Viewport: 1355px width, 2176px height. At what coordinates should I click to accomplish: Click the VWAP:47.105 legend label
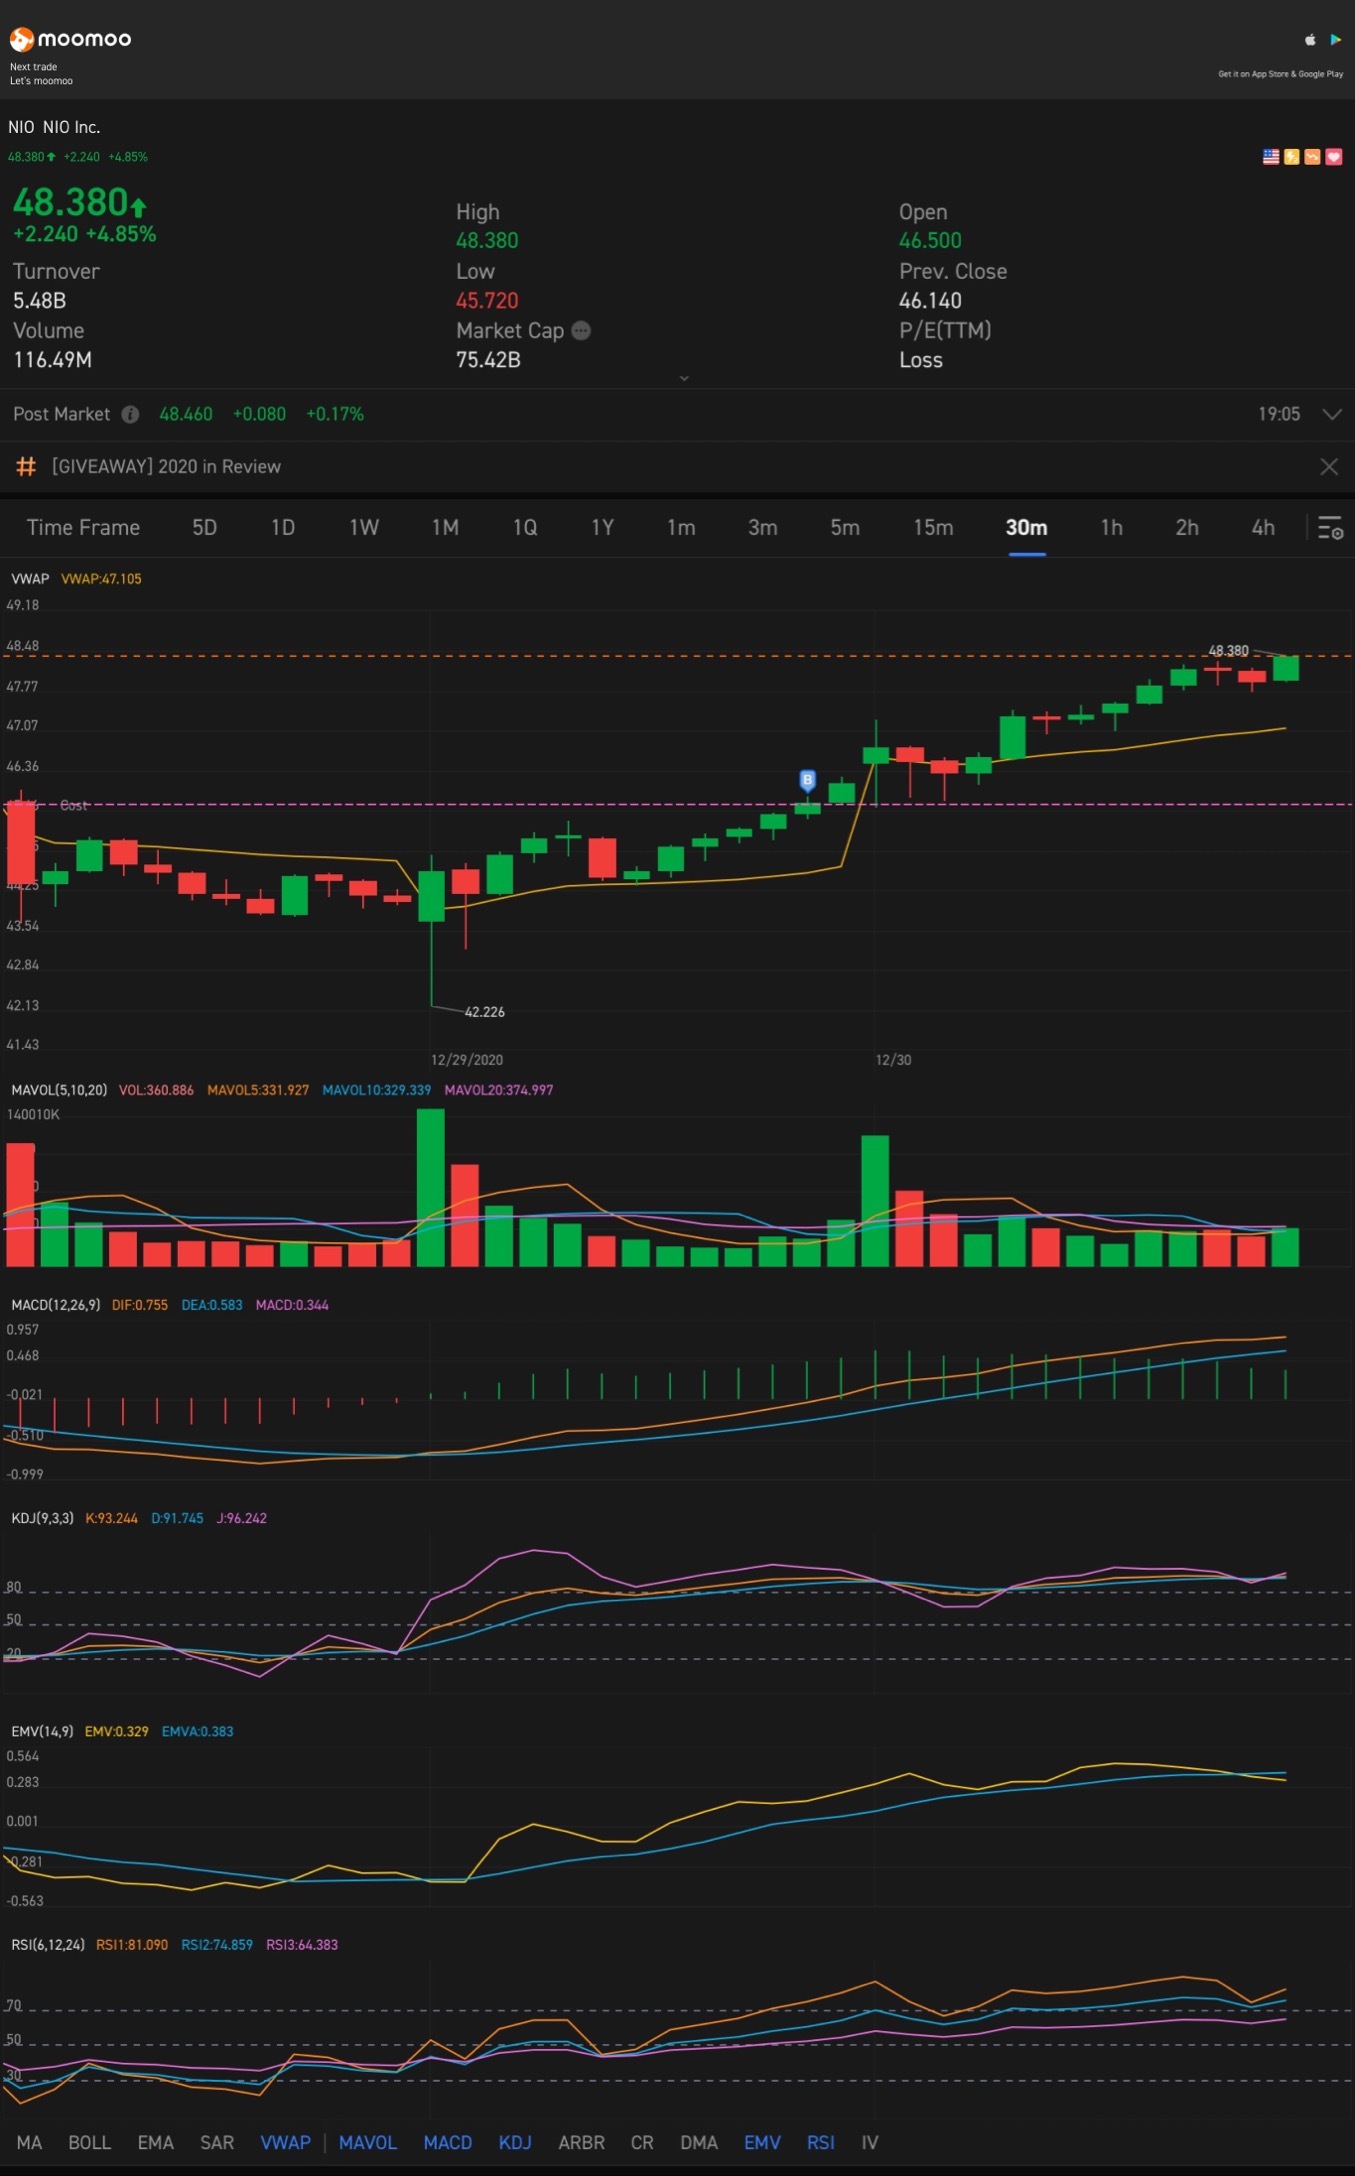tap(101, 579)
